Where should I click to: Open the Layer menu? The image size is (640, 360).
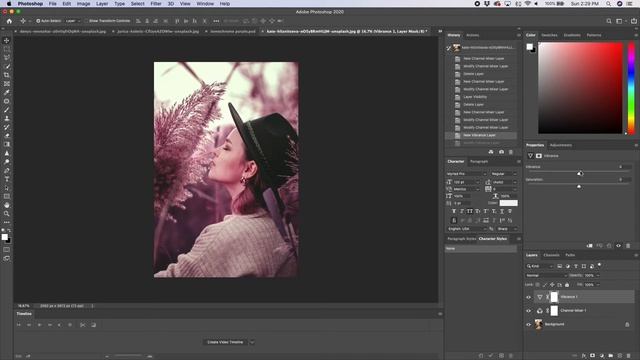tap(102, 4)
